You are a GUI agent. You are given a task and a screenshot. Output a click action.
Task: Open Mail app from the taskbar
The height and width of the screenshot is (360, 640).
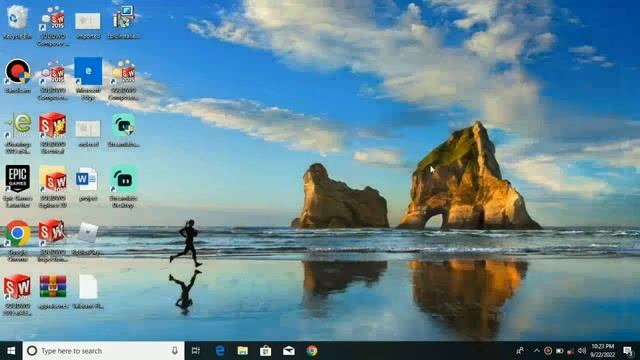(x=289, y=351)
